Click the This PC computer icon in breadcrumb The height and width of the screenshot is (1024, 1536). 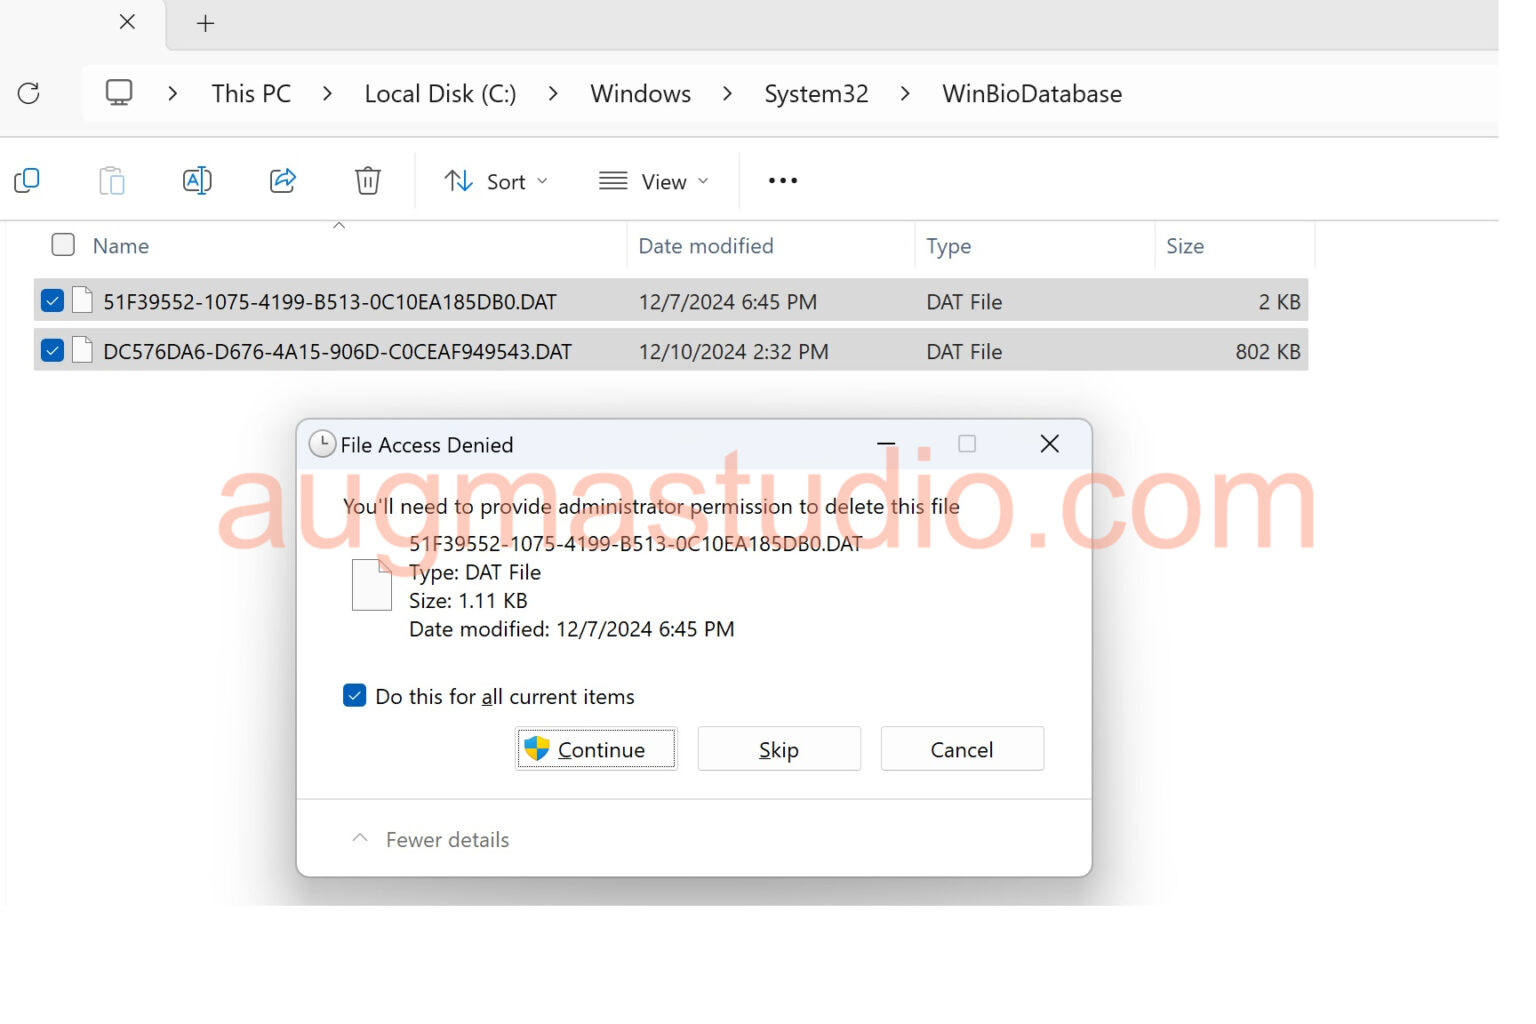(119, 91)
